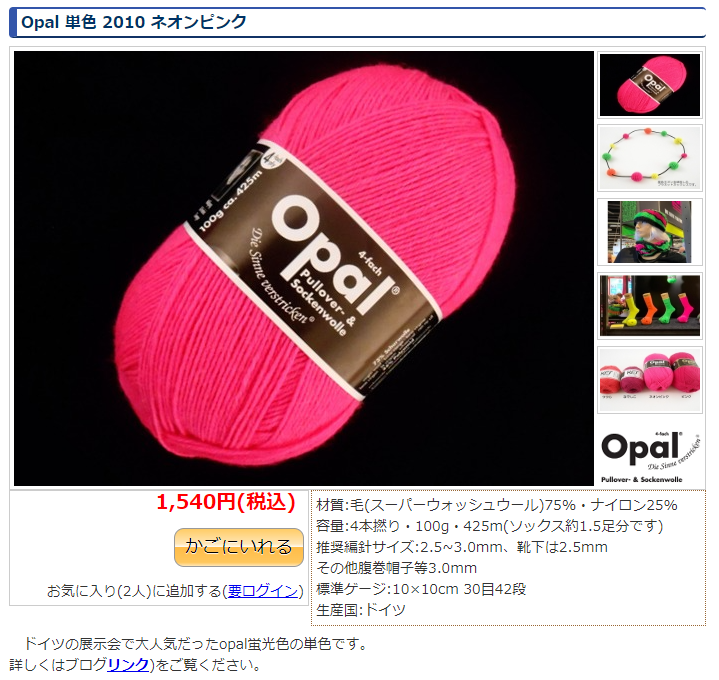
Task: Show the mannequin with striped hat thumbnail
Action: (x=650, y=232)
